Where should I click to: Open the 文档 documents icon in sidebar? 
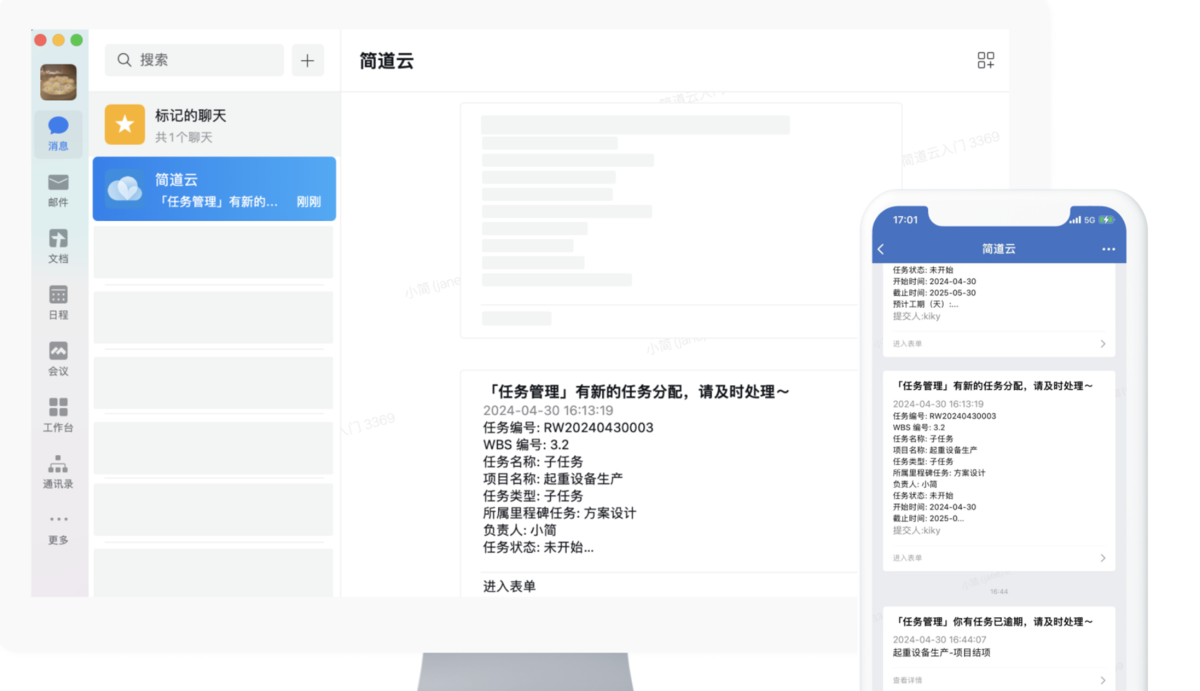(58, 238)
